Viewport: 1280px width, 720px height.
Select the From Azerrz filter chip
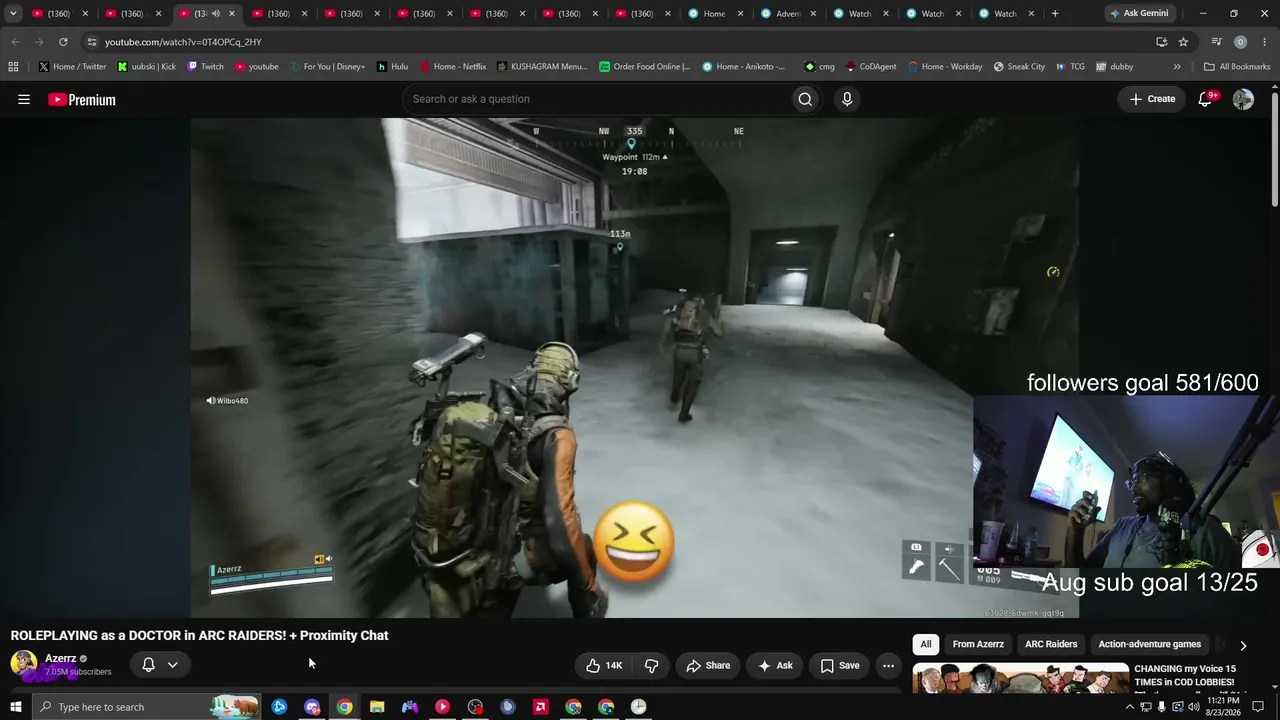click(x=978, y=644)
